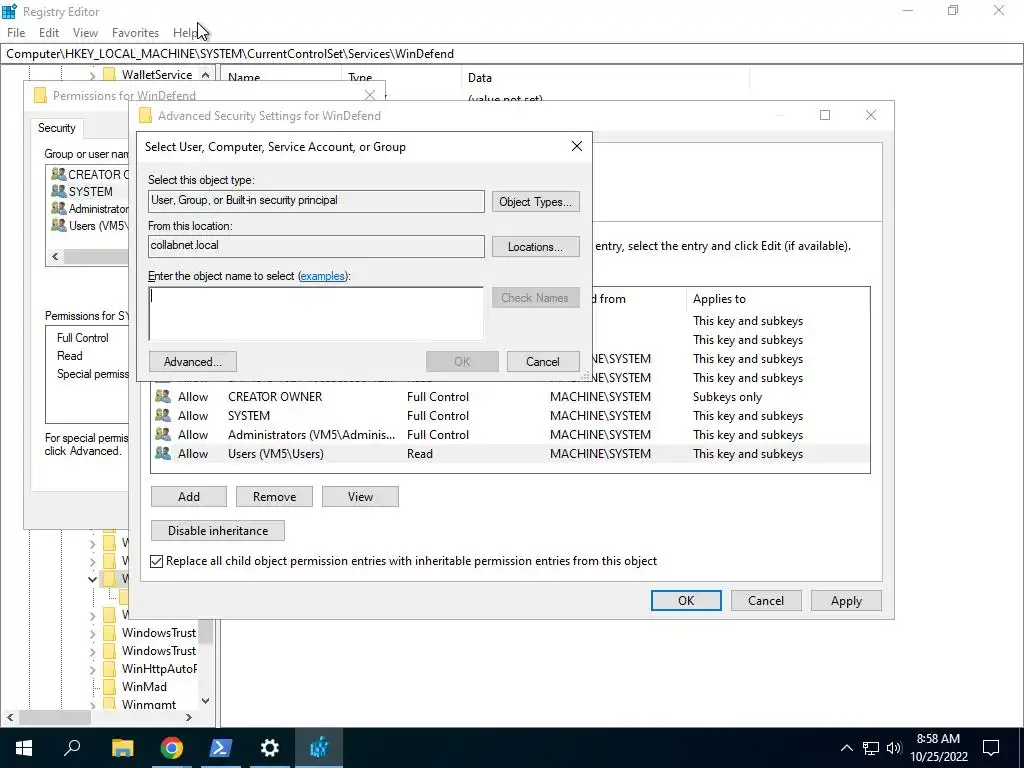This screenshot has width=1024, height=768.
Task: Click the collabnet.local location field
Action: 316,246
